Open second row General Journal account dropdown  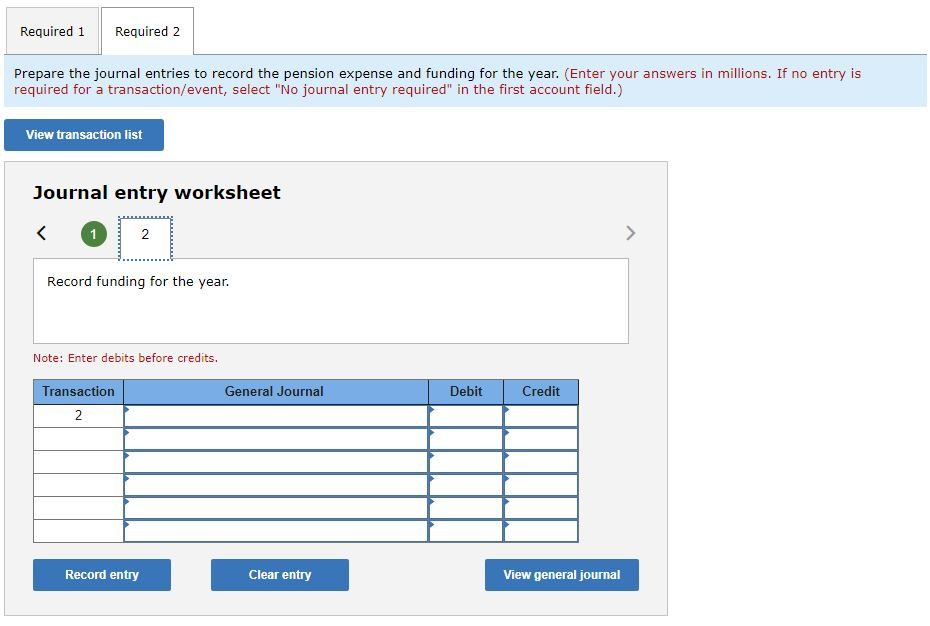pyautogui.click(x=276, y=439)
